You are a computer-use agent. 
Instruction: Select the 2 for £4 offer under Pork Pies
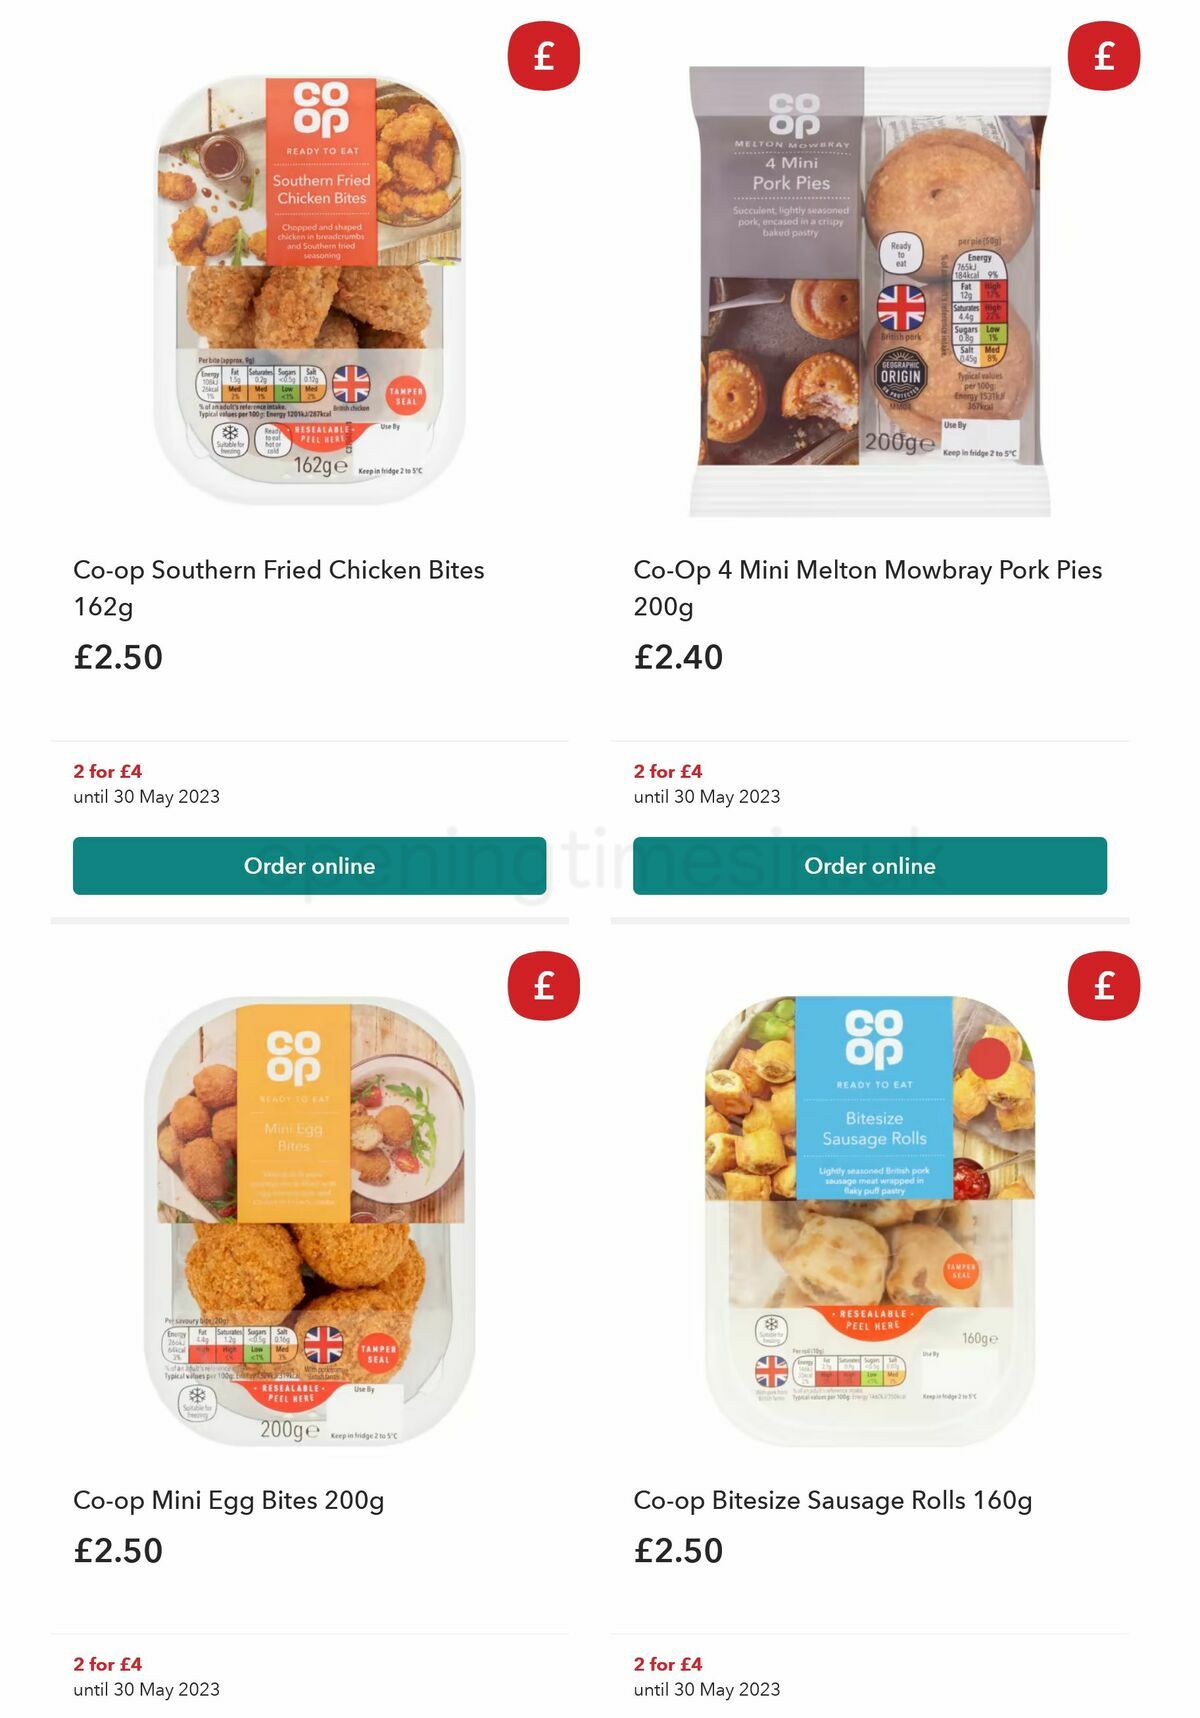(666, 771)
